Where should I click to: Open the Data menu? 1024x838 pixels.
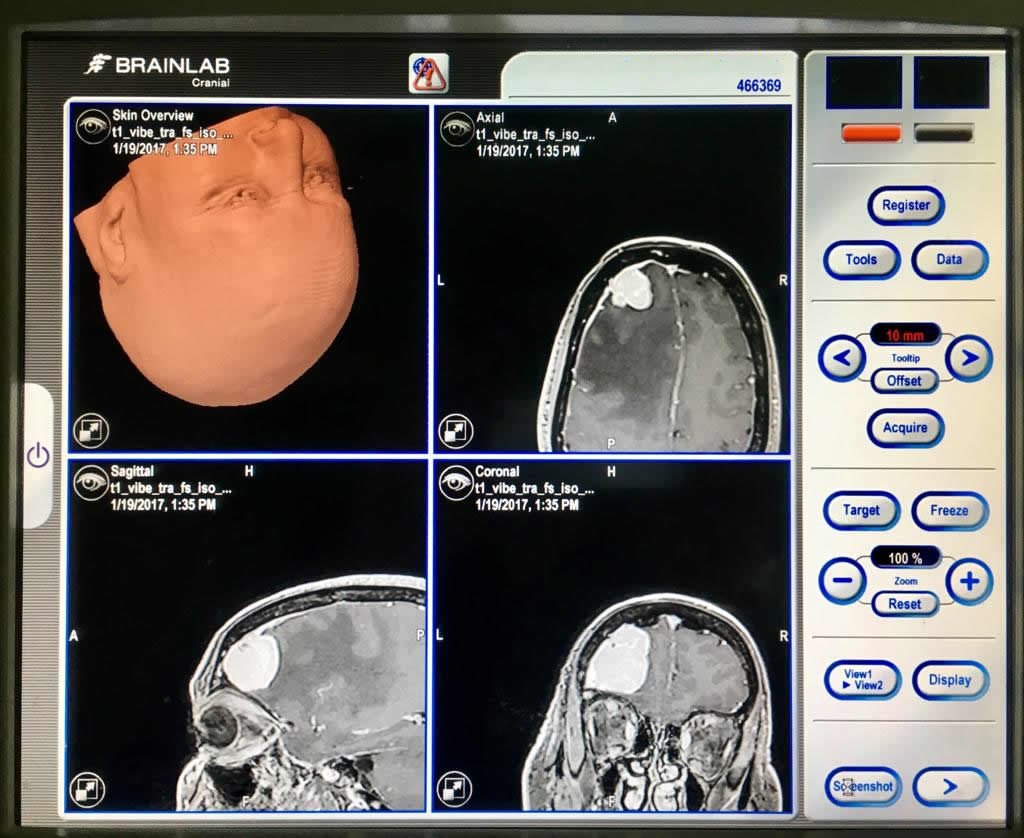[x=950, y=259]
